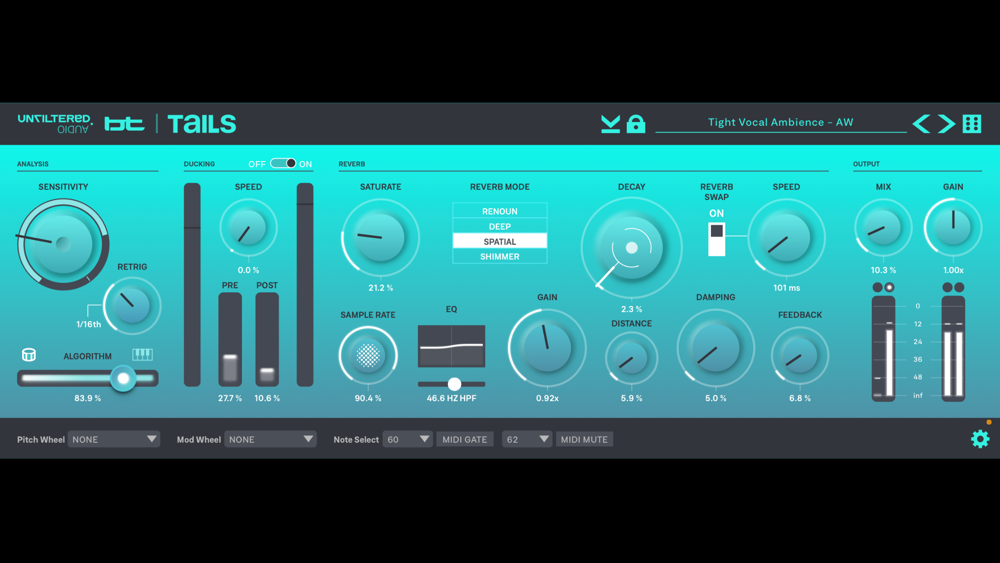
Task: Click the Feedback knob
Action: point(800,355)
